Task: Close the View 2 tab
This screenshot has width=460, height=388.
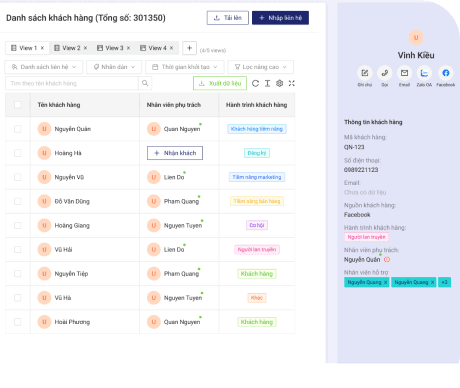Action: (85, 48)
